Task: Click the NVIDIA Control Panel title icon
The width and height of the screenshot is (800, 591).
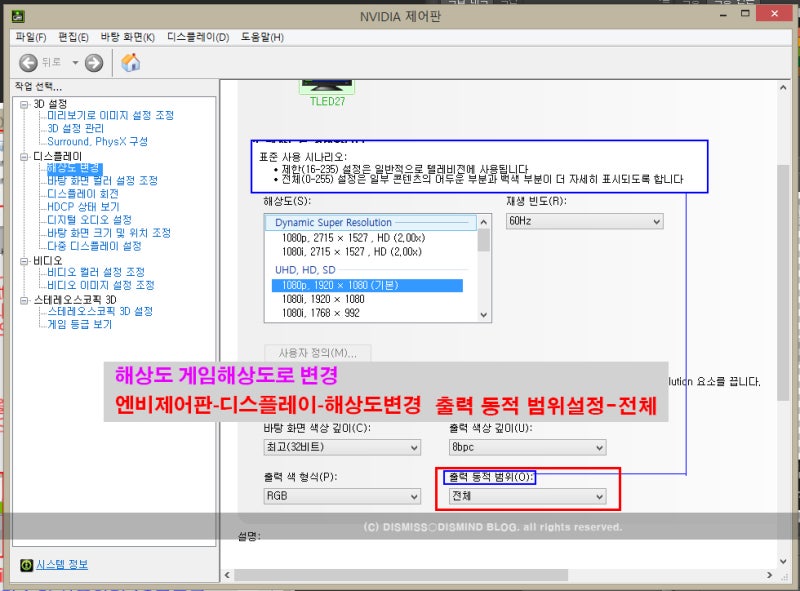Action: pyautogui.click(x=18, y=16)
